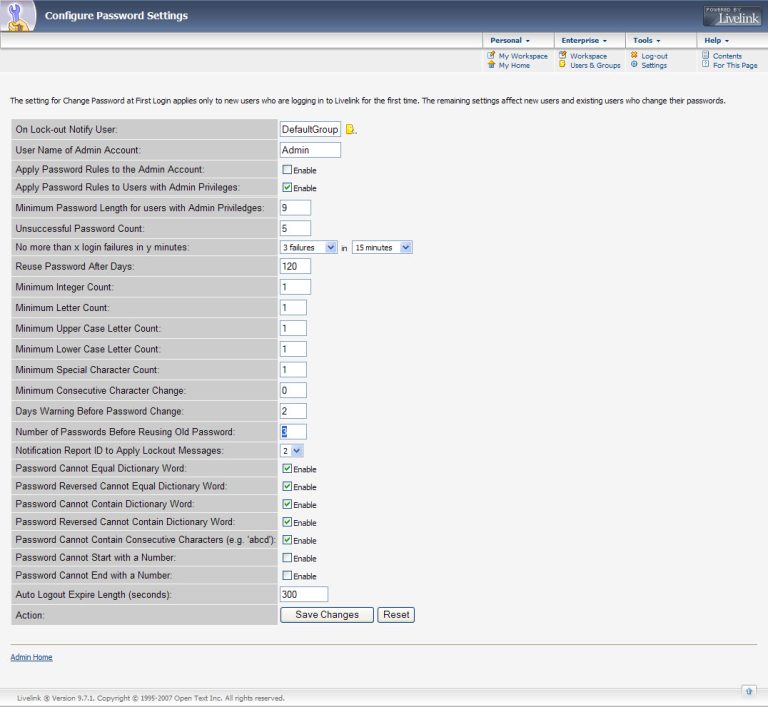Toggle Password Cannot Start with a Number checkbox
Screen dimensions: 768x707
pyautogui.click(x=287, y=558)
